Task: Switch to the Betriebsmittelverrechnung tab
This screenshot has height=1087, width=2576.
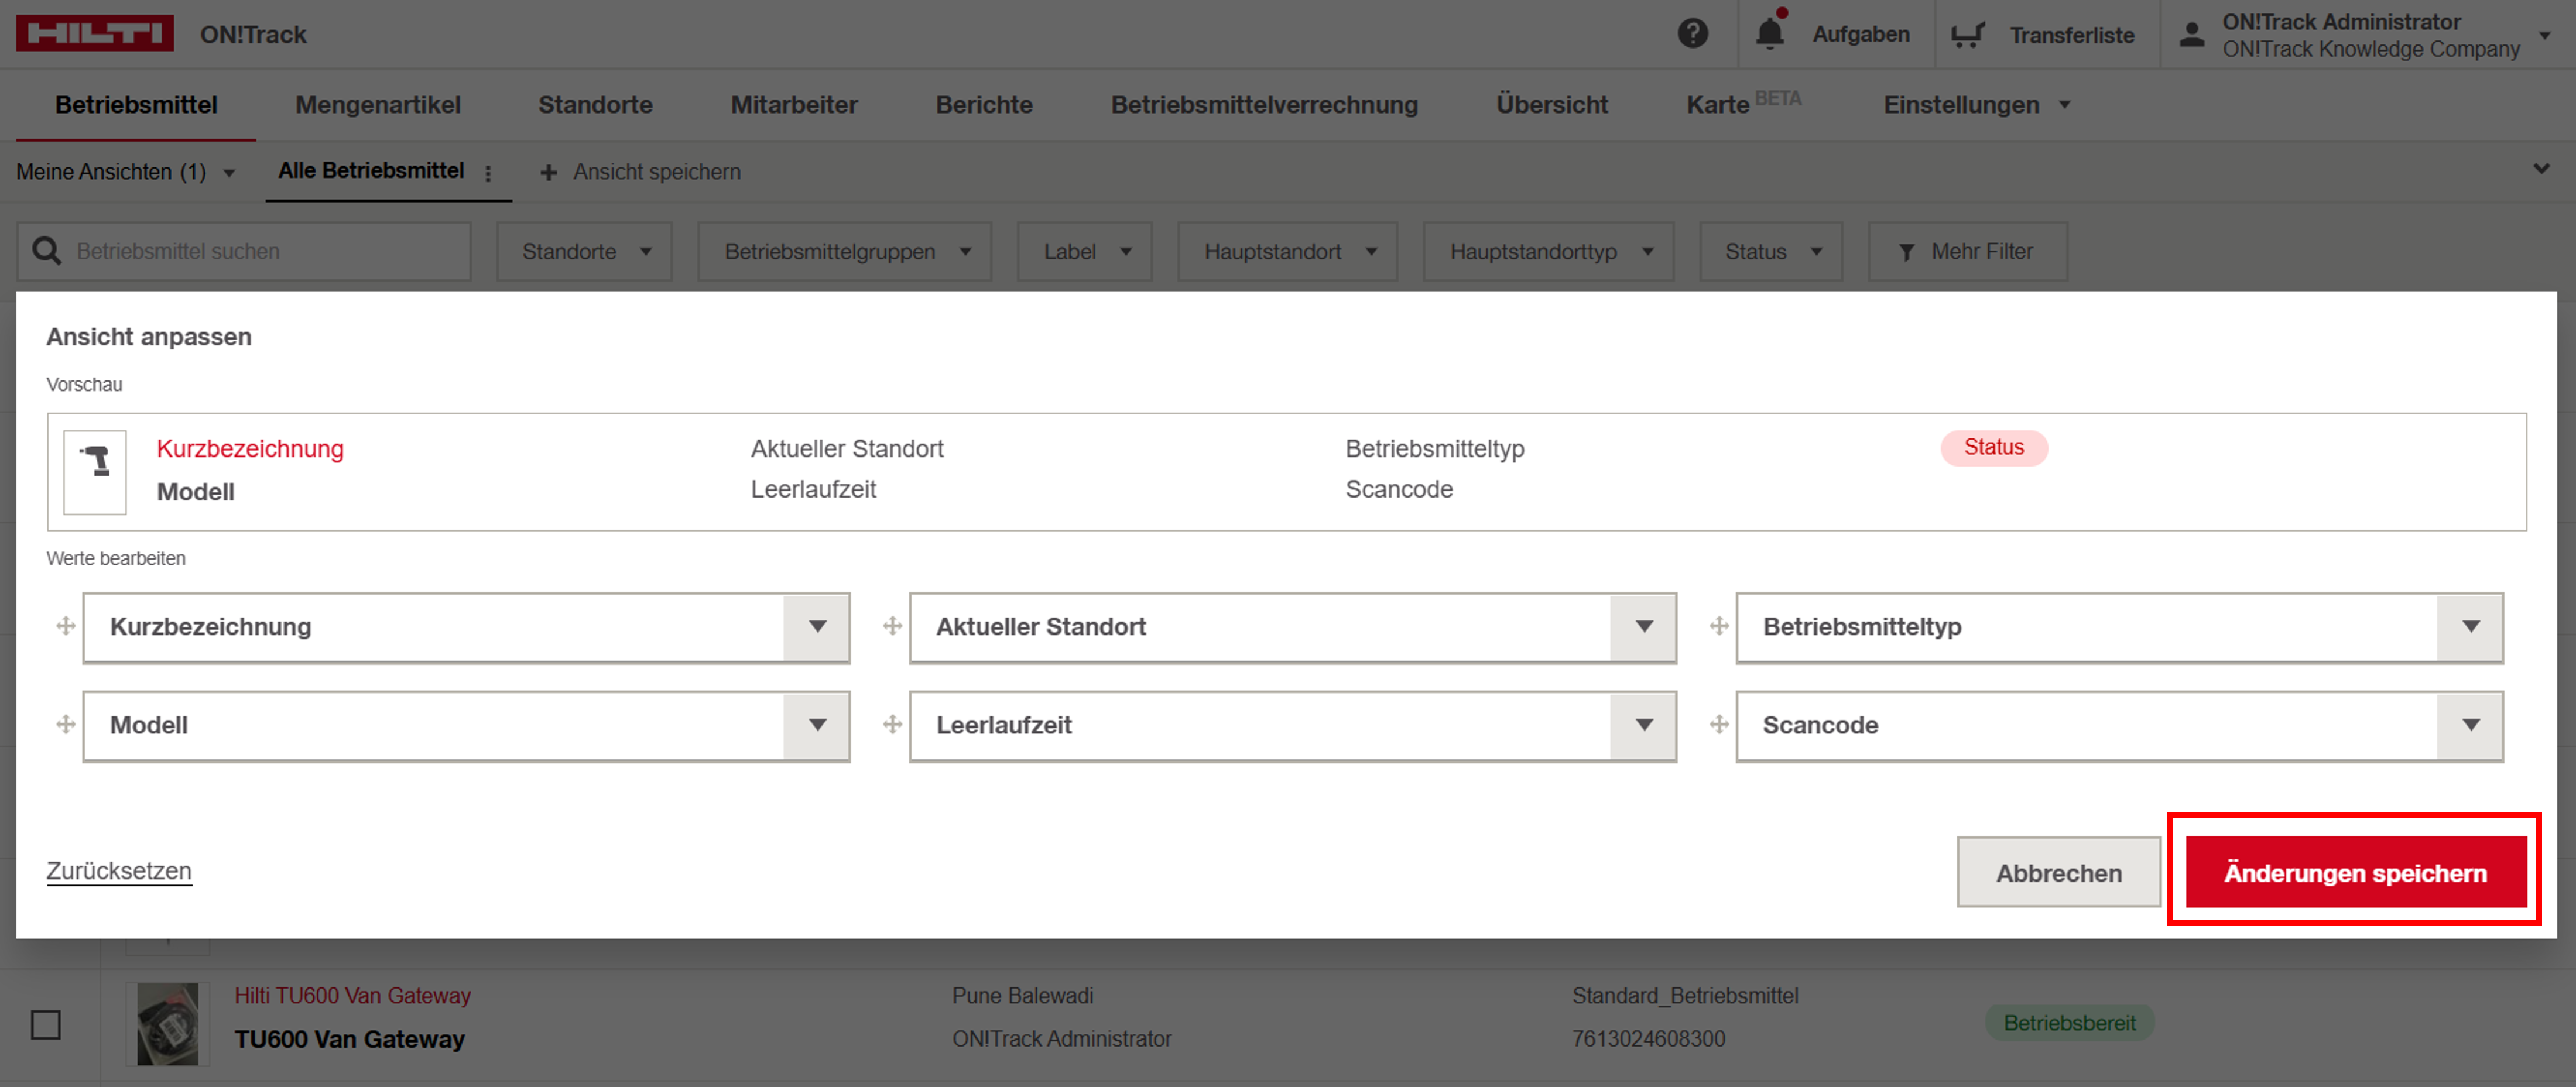Action: pos(1264,104)
